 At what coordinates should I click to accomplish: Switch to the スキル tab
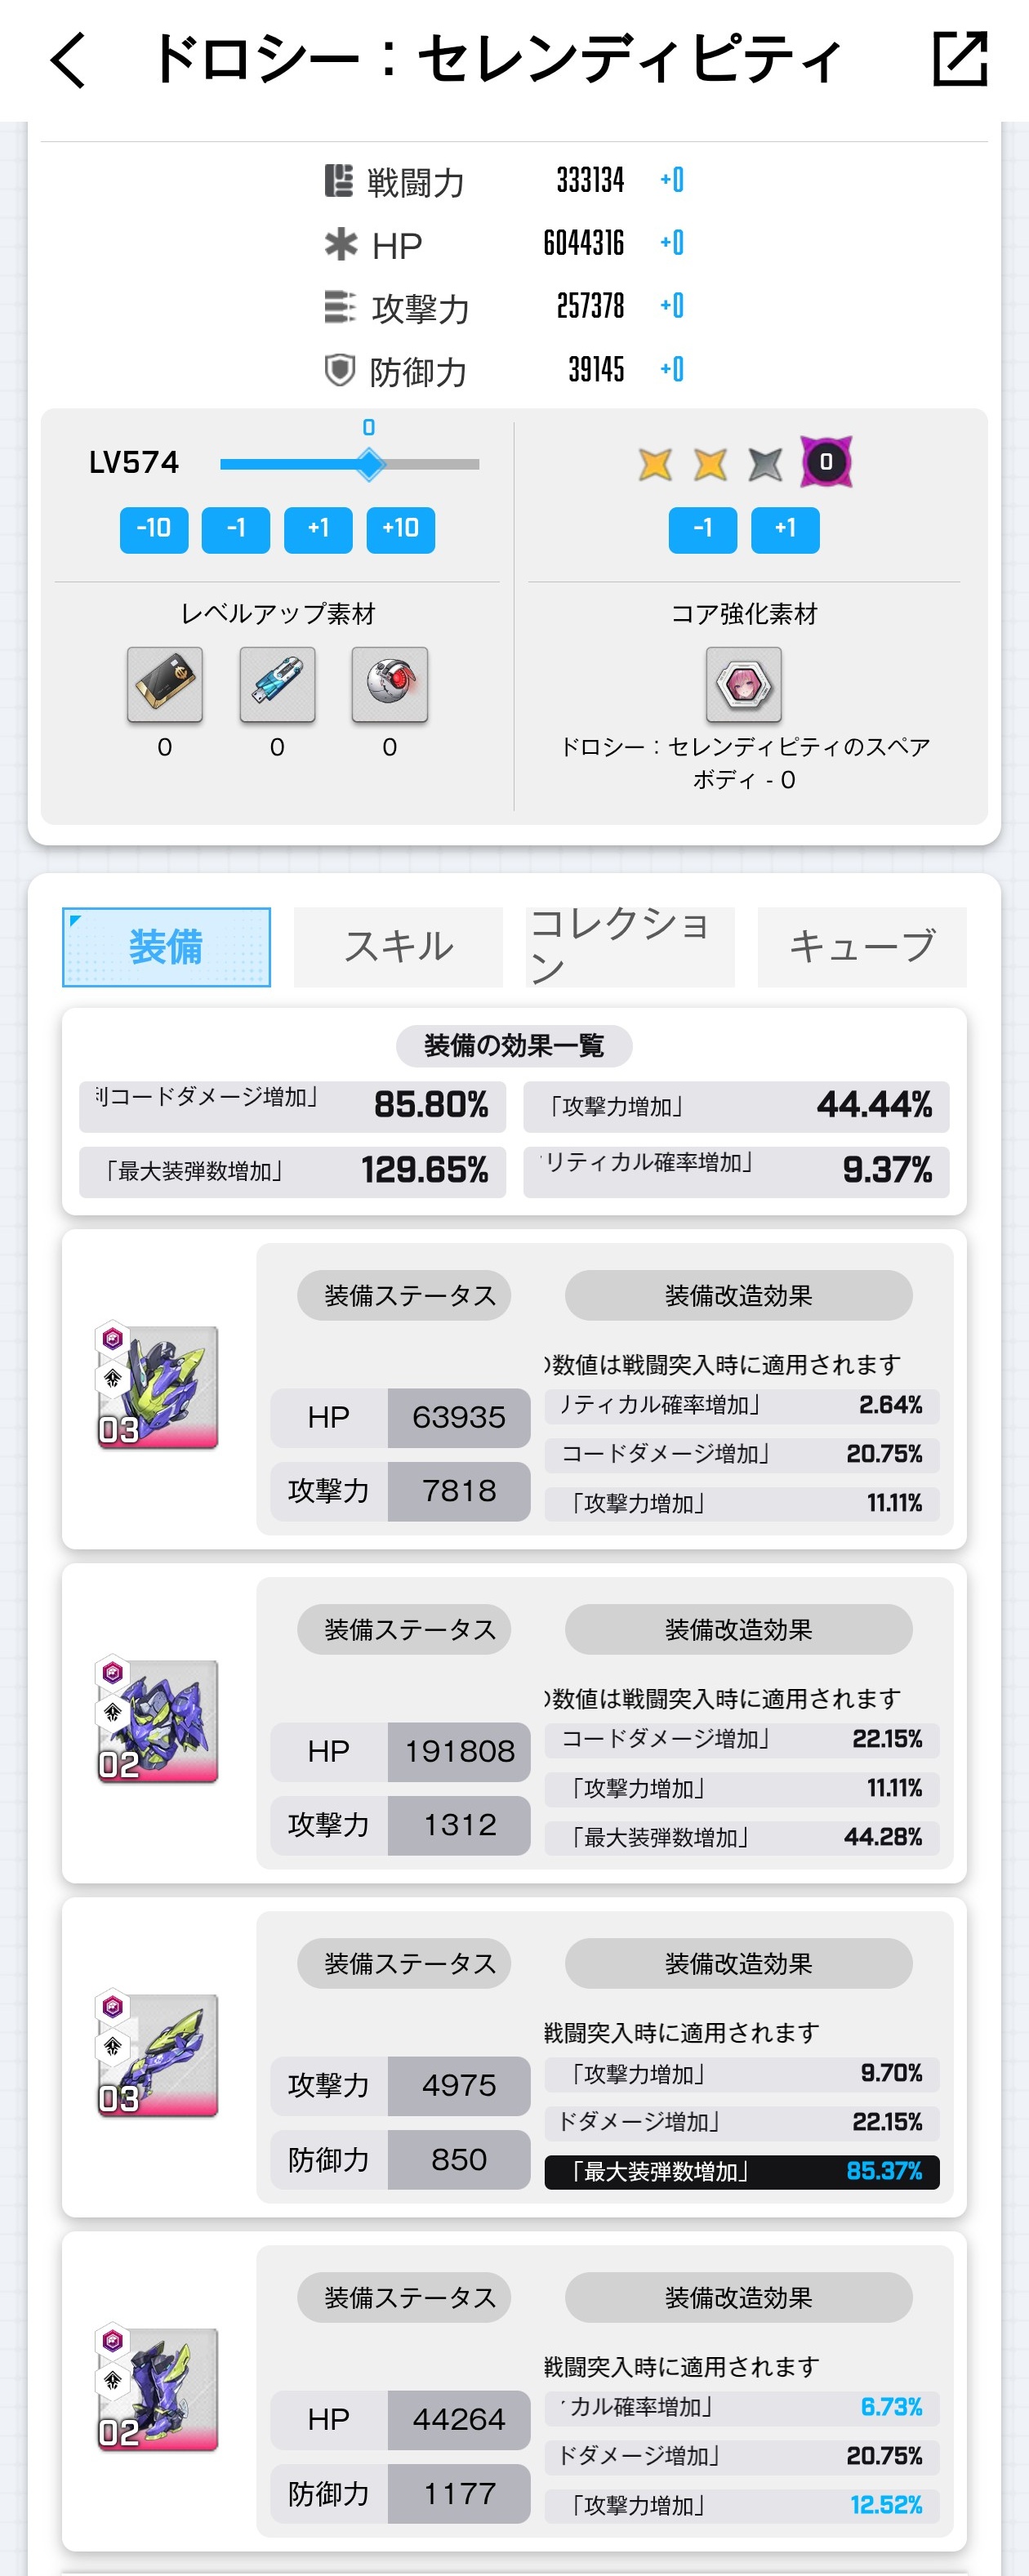[398, 946]
